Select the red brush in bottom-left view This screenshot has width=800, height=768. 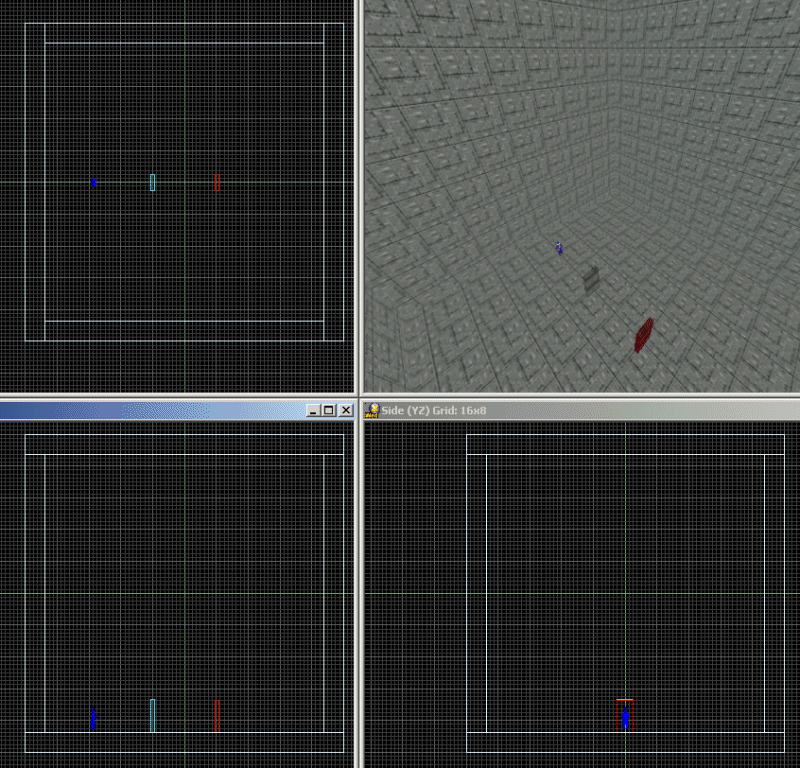(216, 715)
